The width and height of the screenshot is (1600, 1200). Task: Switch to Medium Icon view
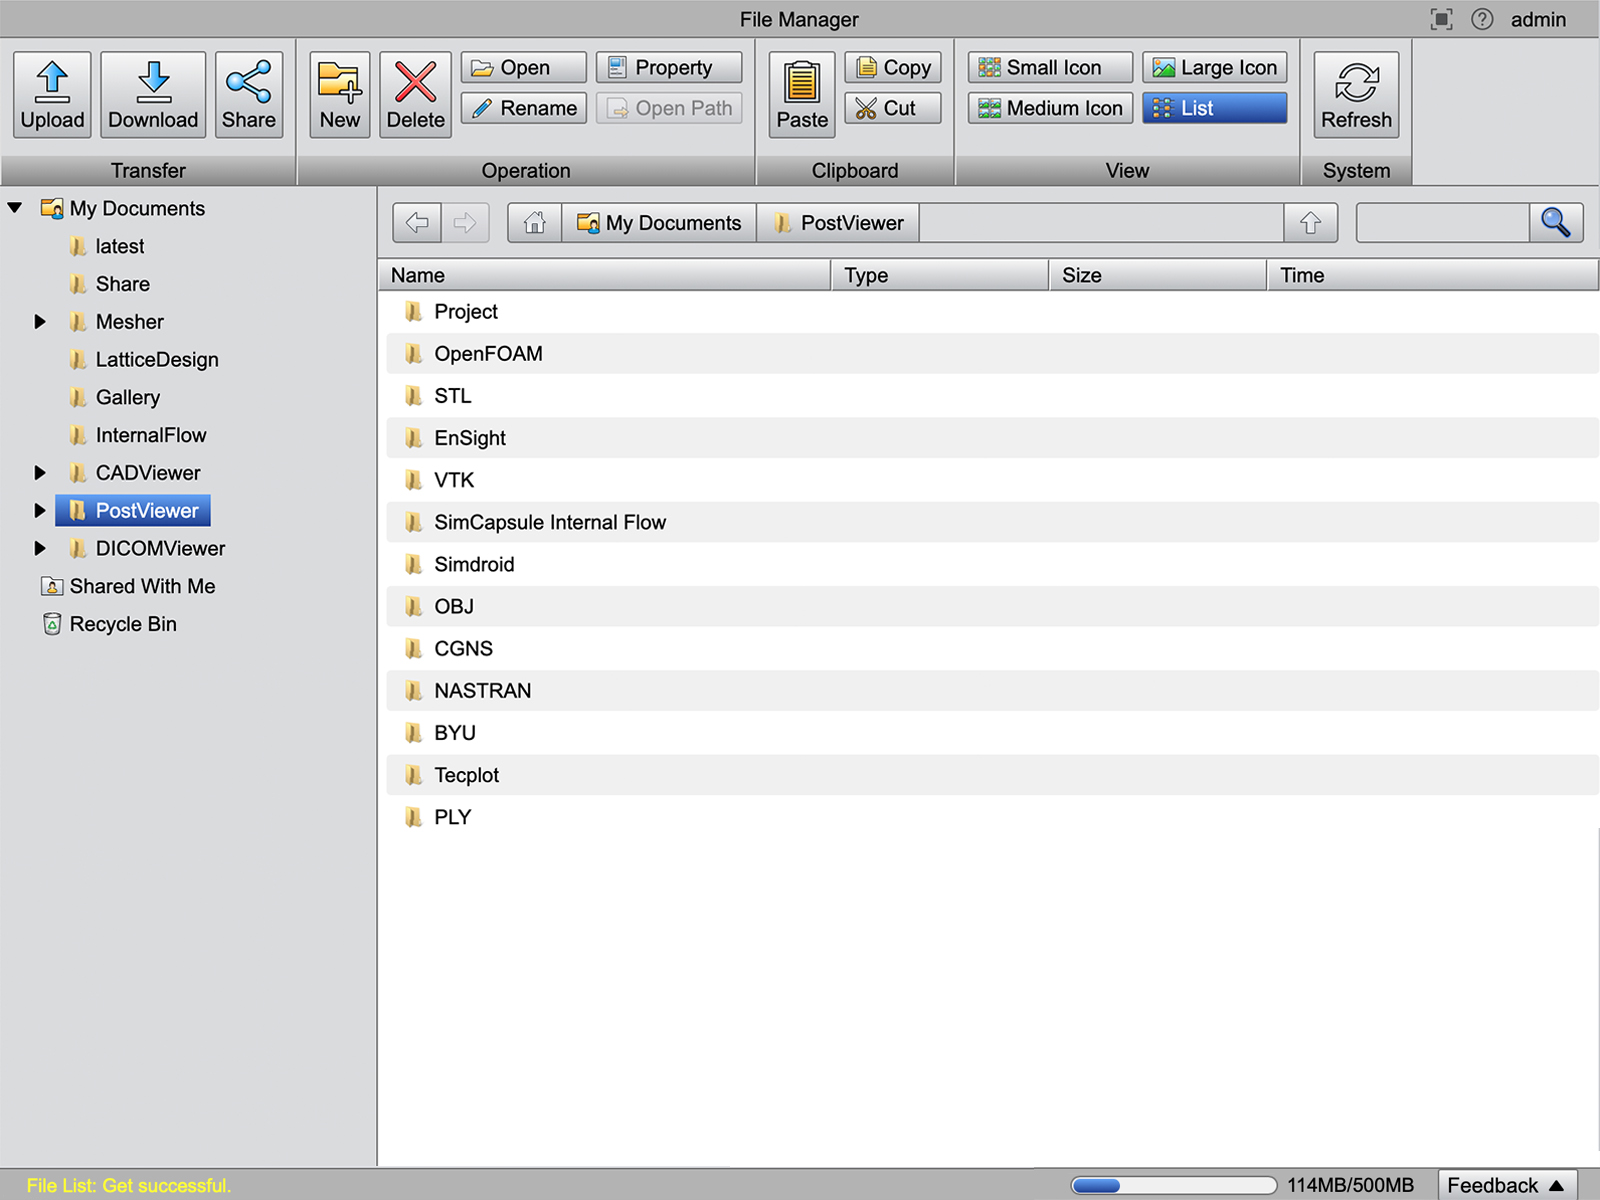pyautogui.click(x=1050, y=108)
